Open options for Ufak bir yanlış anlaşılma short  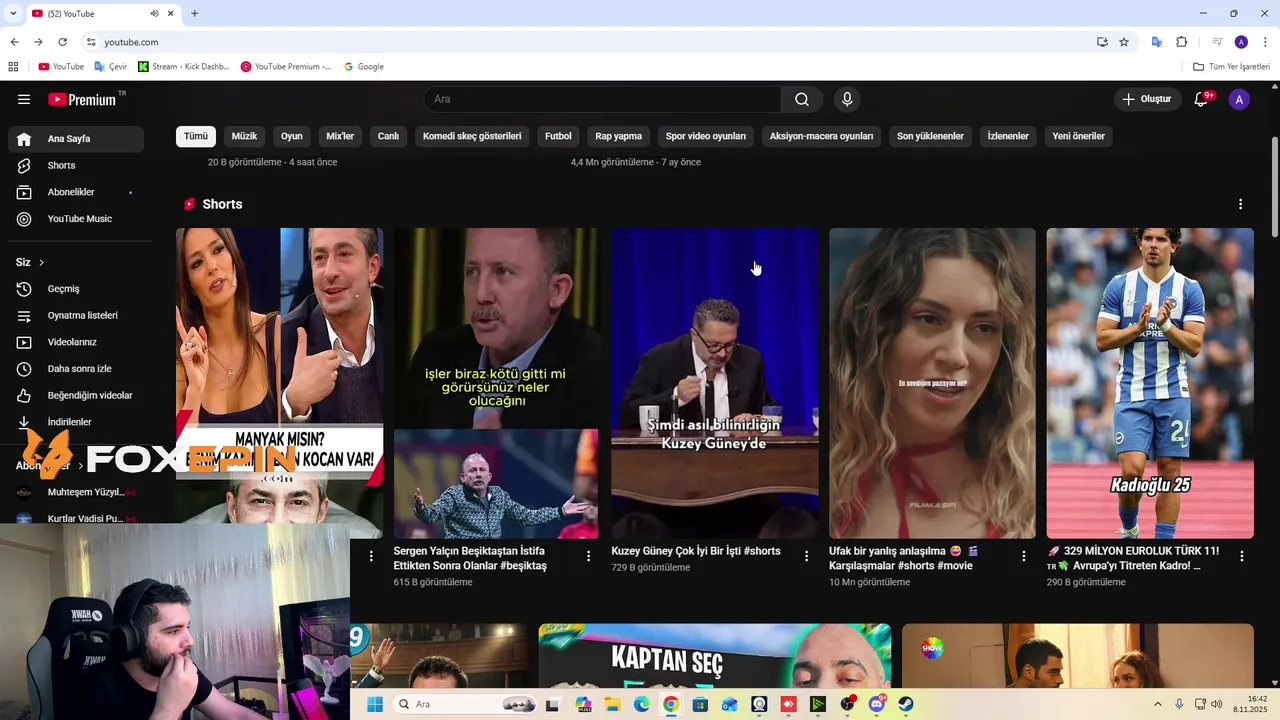[1024, 556]
